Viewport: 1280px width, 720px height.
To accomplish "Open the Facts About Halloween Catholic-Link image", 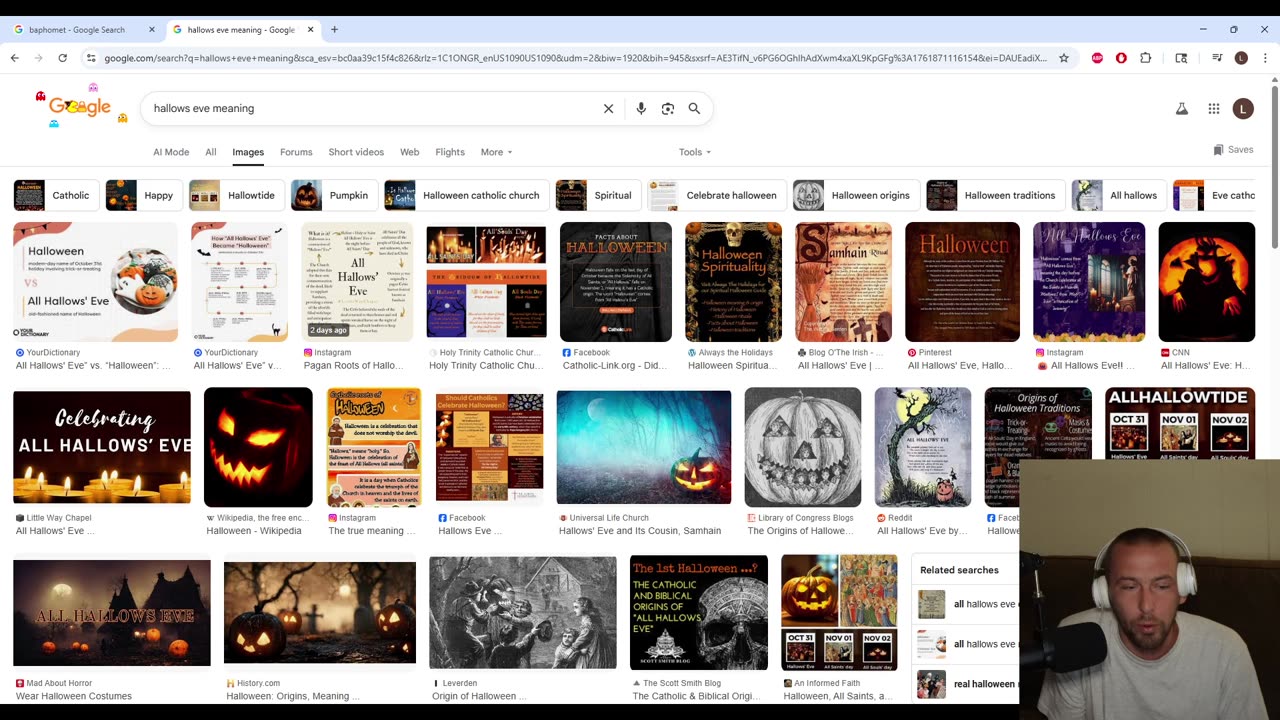I will pos(615,282).
